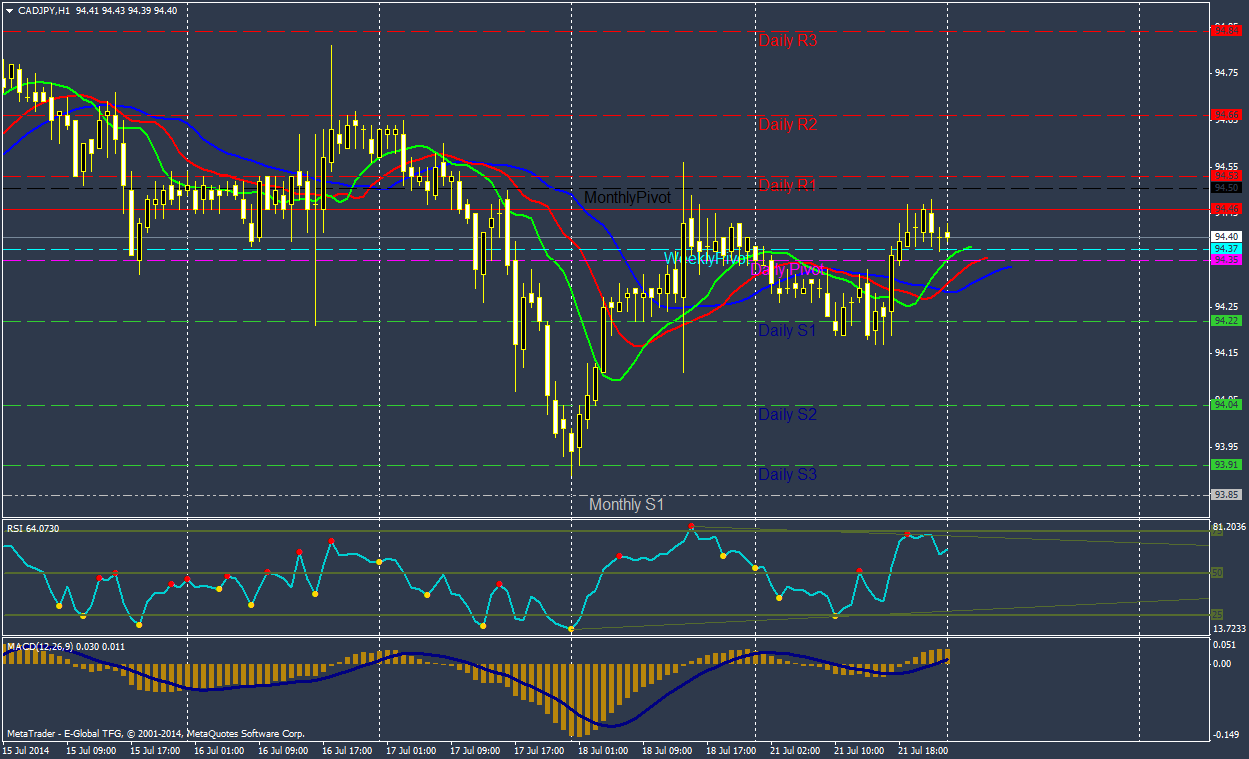Click the RSI 64.0730 indicator label
Screen dimensions: 1249x759
click(x=33, y=528)
